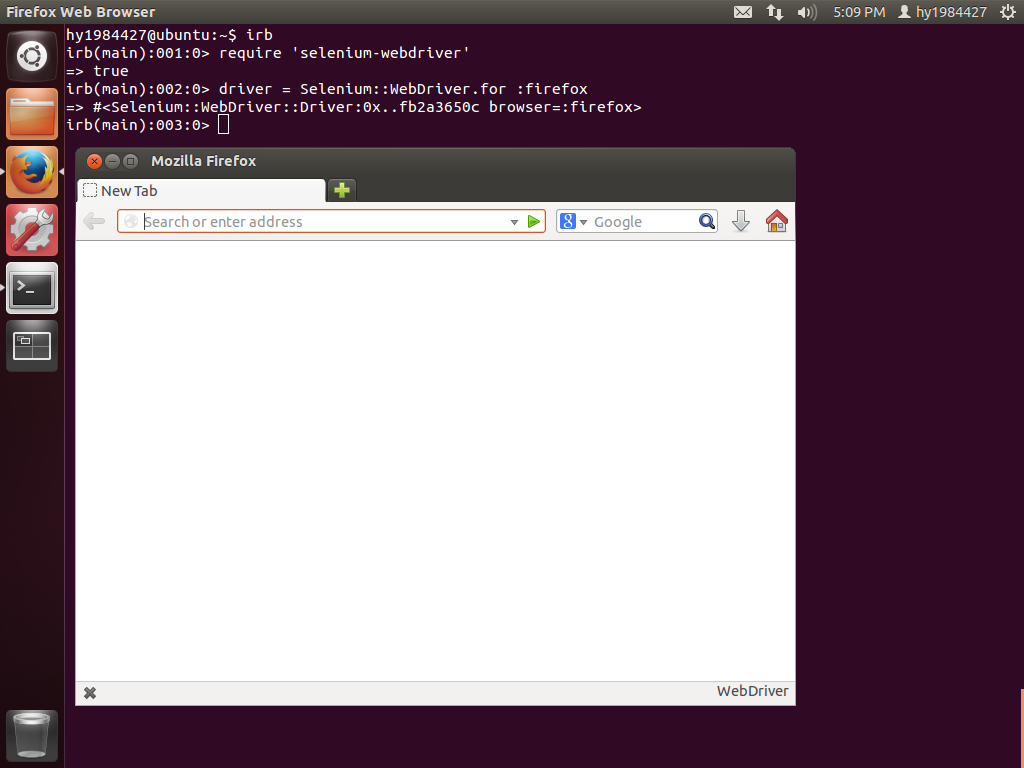
Task: Open the Ubuntu Dash home launcher
Action: pos(32,56)
